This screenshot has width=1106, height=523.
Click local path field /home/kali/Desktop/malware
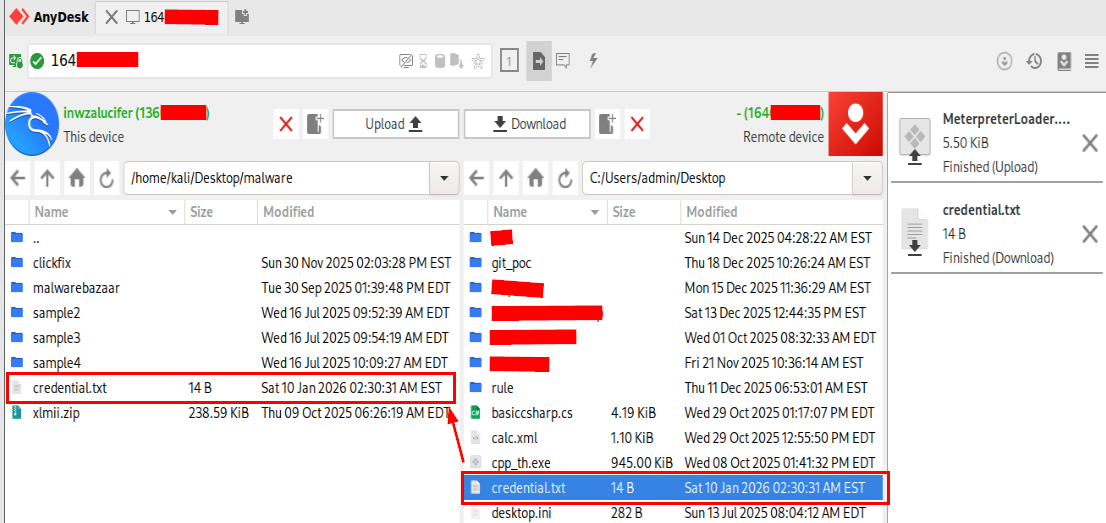tap(276, 179)
